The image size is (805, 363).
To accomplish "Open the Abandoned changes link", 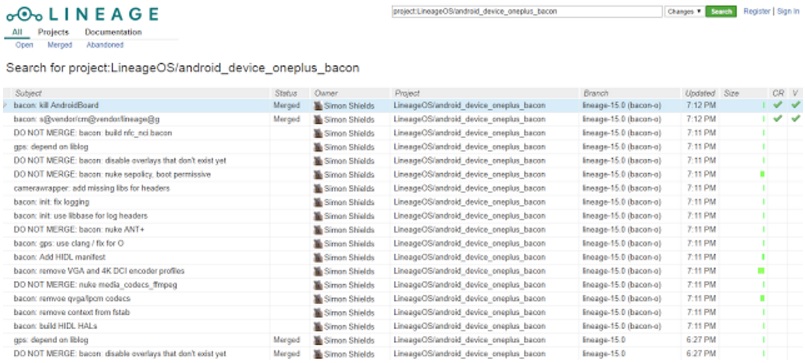I will point(105,45).
